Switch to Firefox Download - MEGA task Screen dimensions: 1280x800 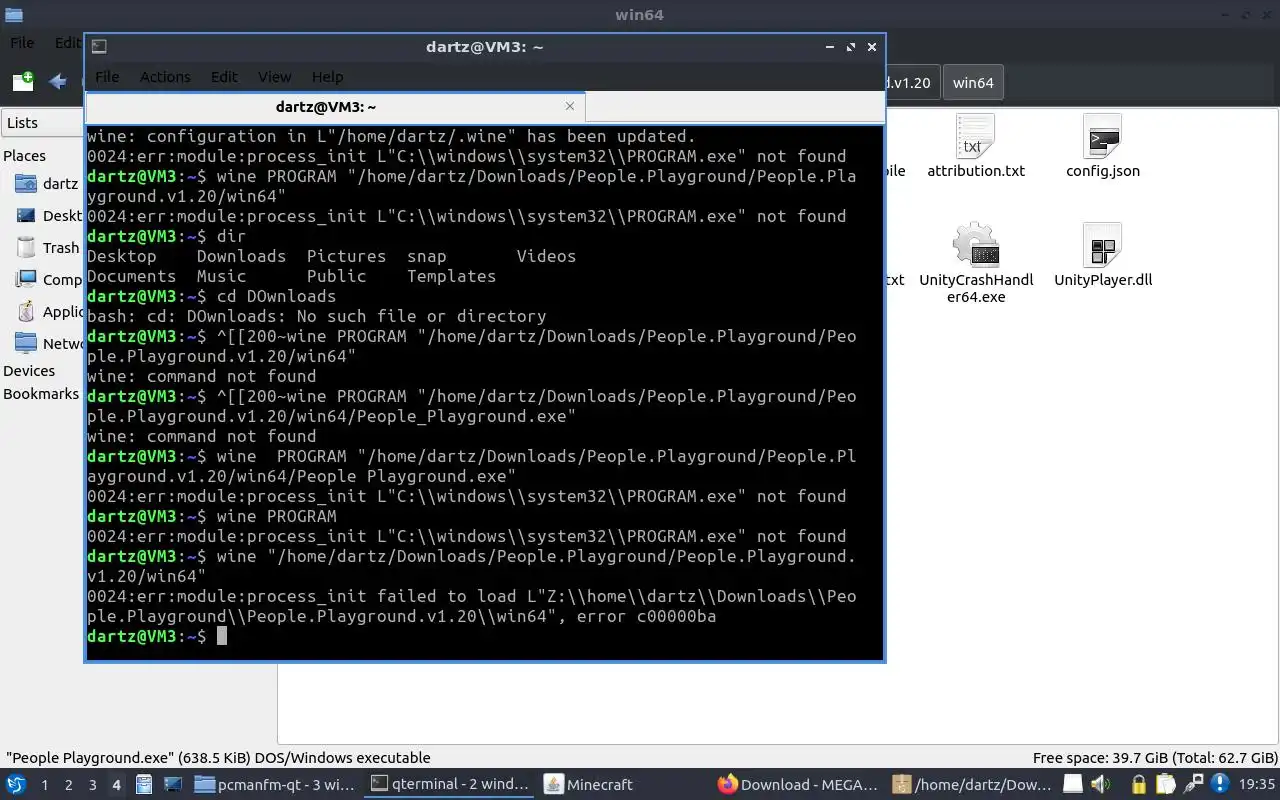[x=800, y=785]
